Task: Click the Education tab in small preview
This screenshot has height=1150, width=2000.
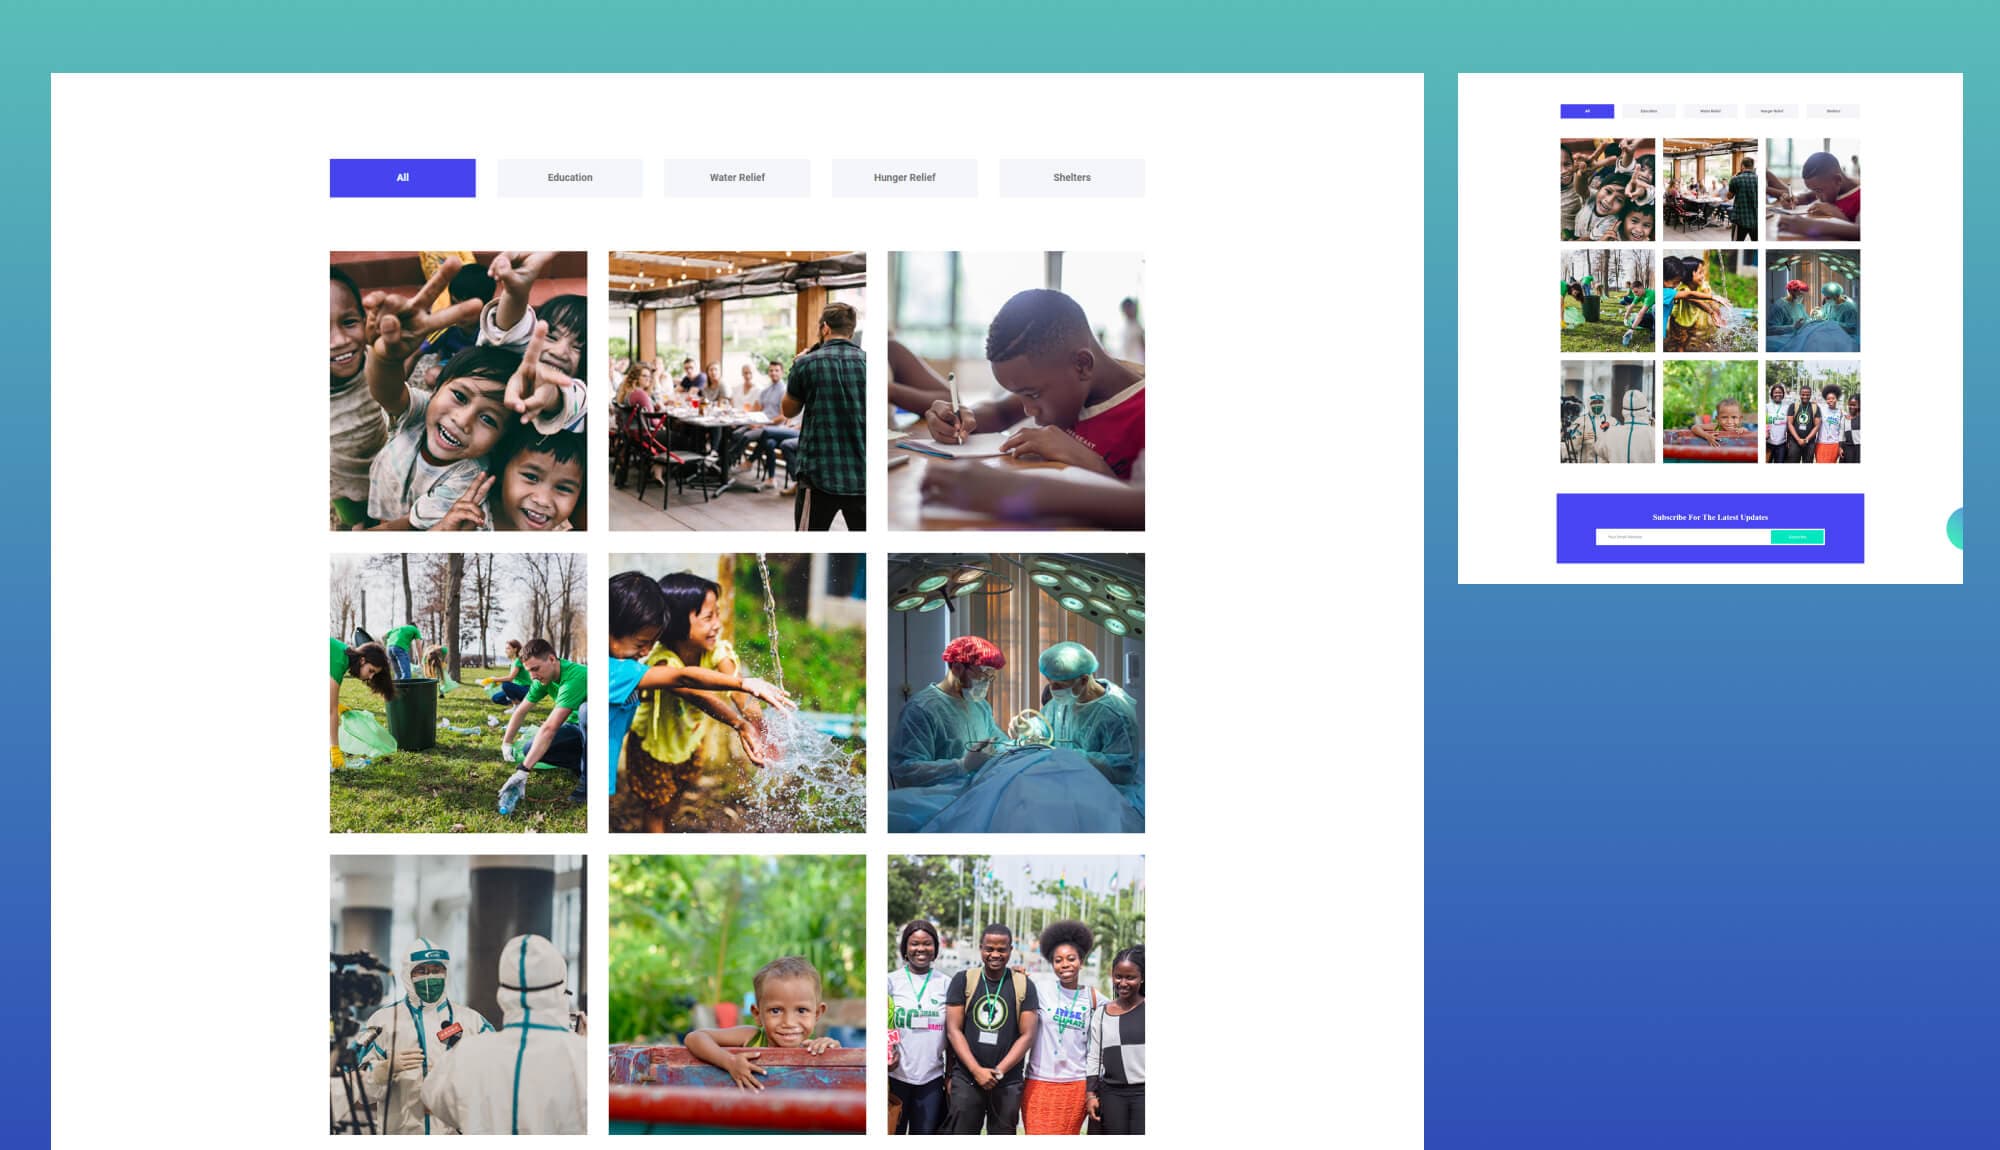Action: click(1648, 111)
